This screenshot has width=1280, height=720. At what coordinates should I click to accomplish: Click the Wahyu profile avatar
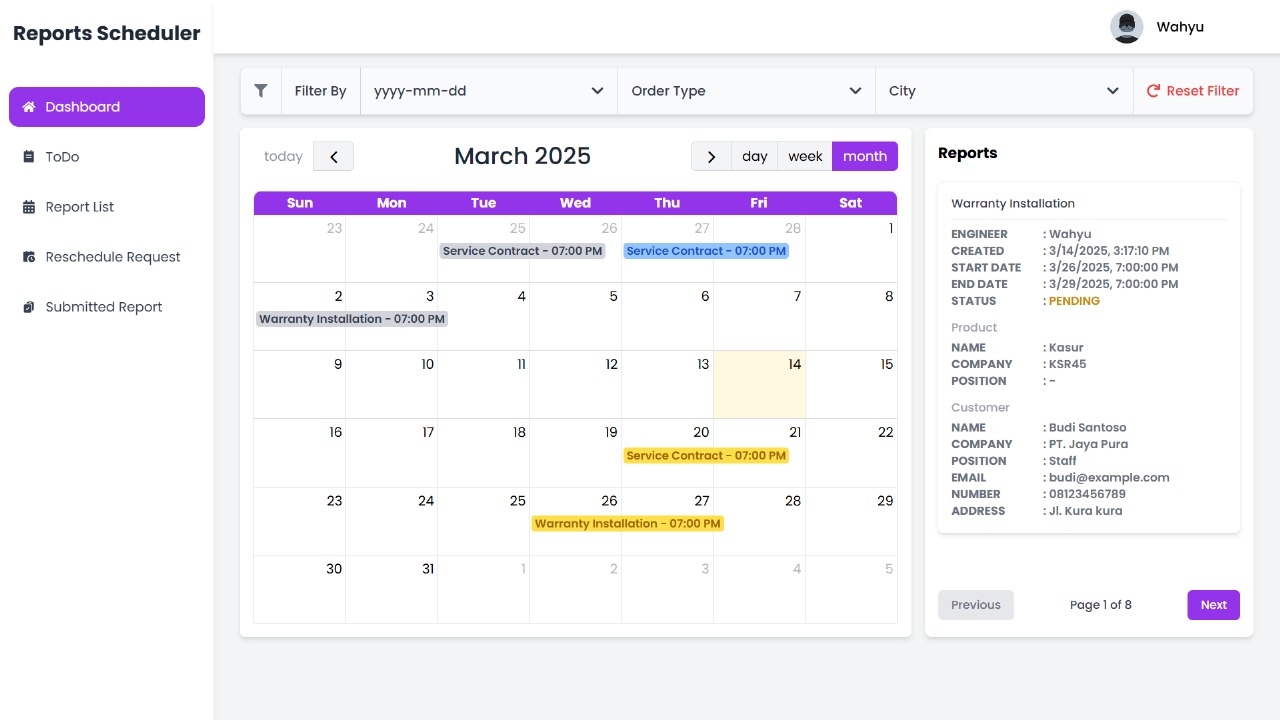1127,27
